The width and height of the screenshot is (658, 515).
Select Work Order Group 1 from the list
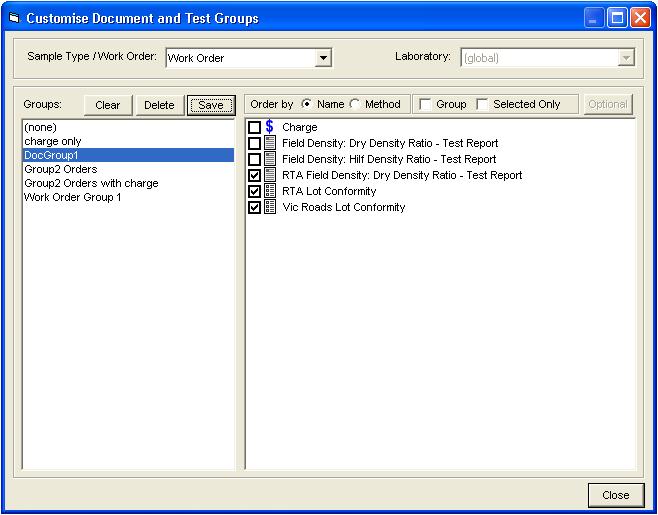[72, 197]
